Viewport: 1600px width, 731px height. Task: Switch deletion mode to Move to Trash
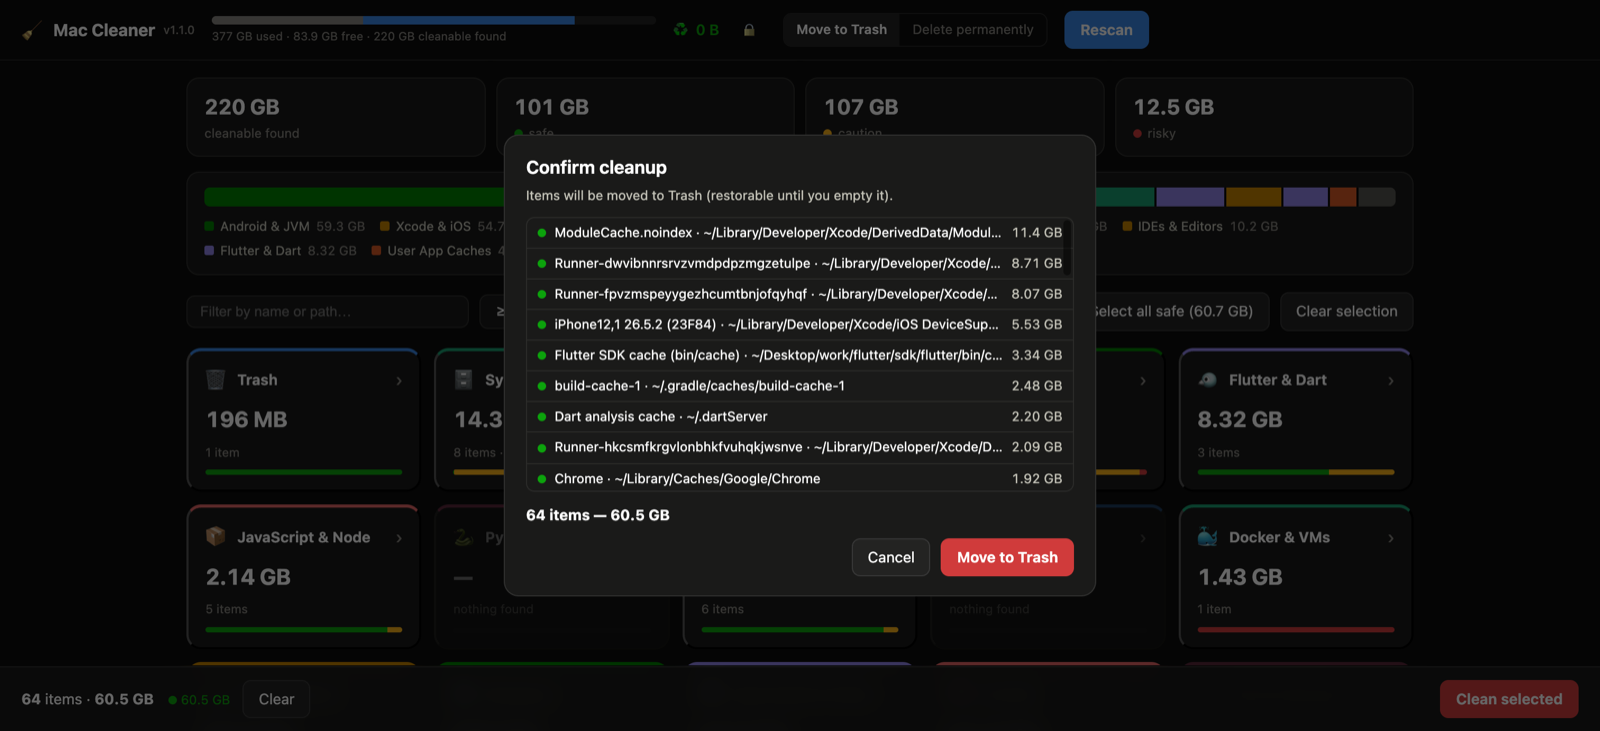click(841, 30)
